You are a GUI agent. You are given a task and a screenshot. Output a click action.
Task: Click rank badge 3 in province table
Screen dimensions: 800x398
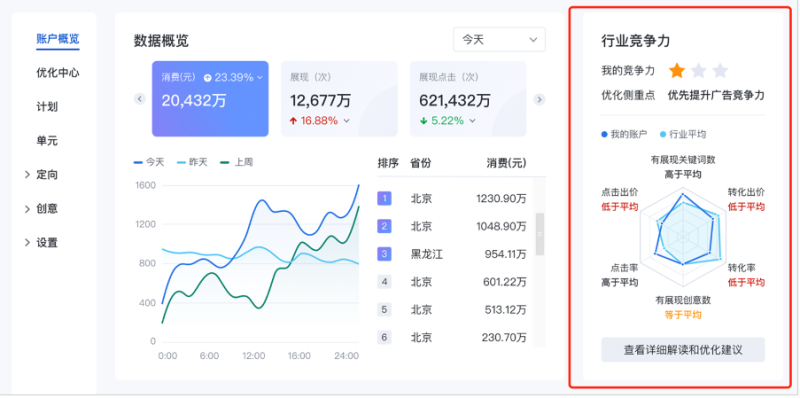pyautogui.click(x=384, y=254)
